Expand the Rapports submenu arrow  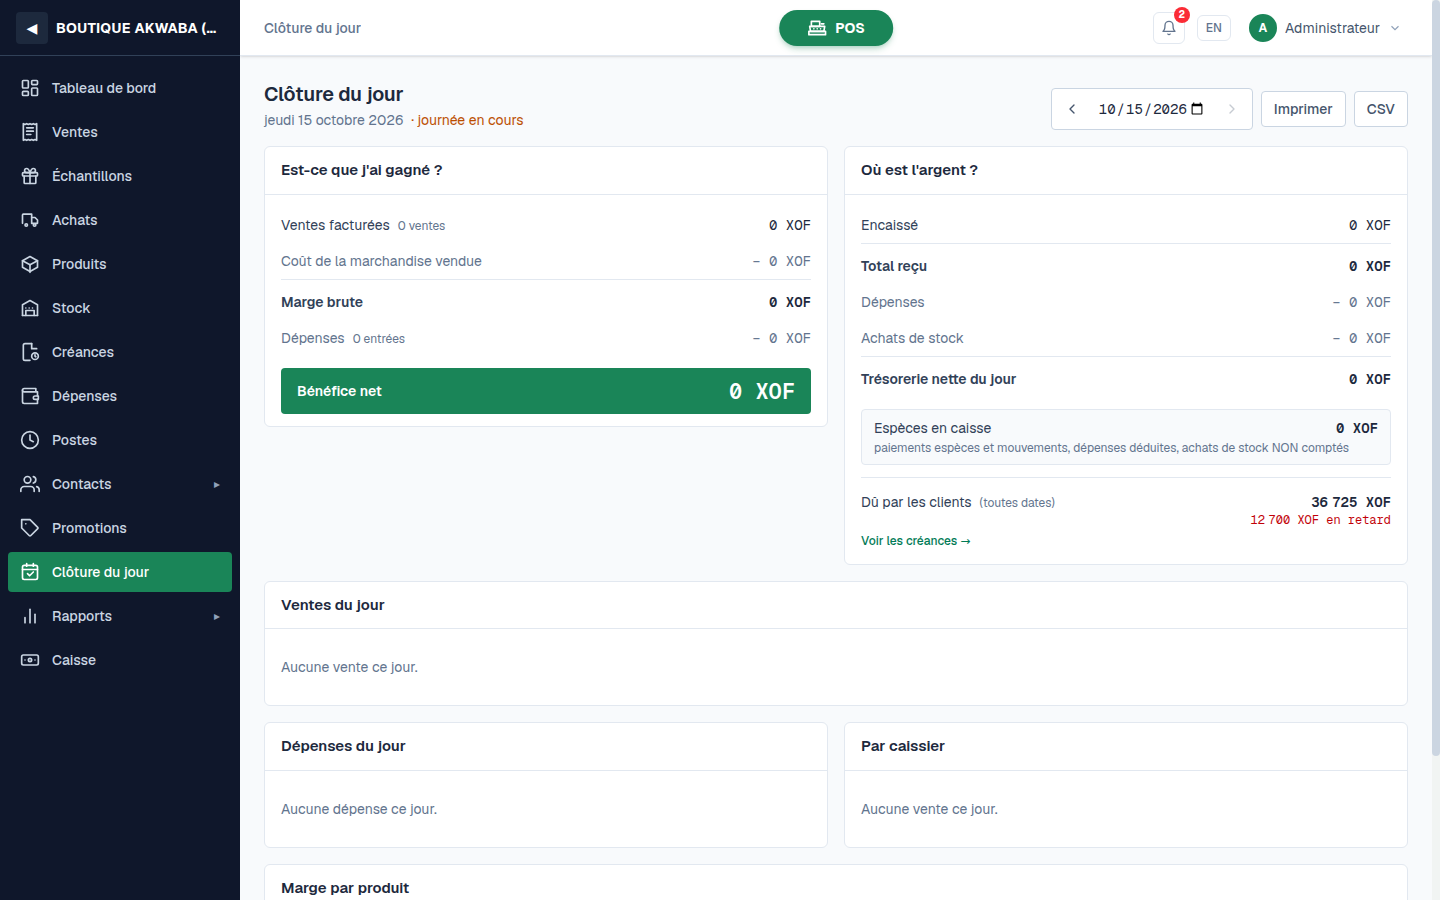(x=216, y=617)
